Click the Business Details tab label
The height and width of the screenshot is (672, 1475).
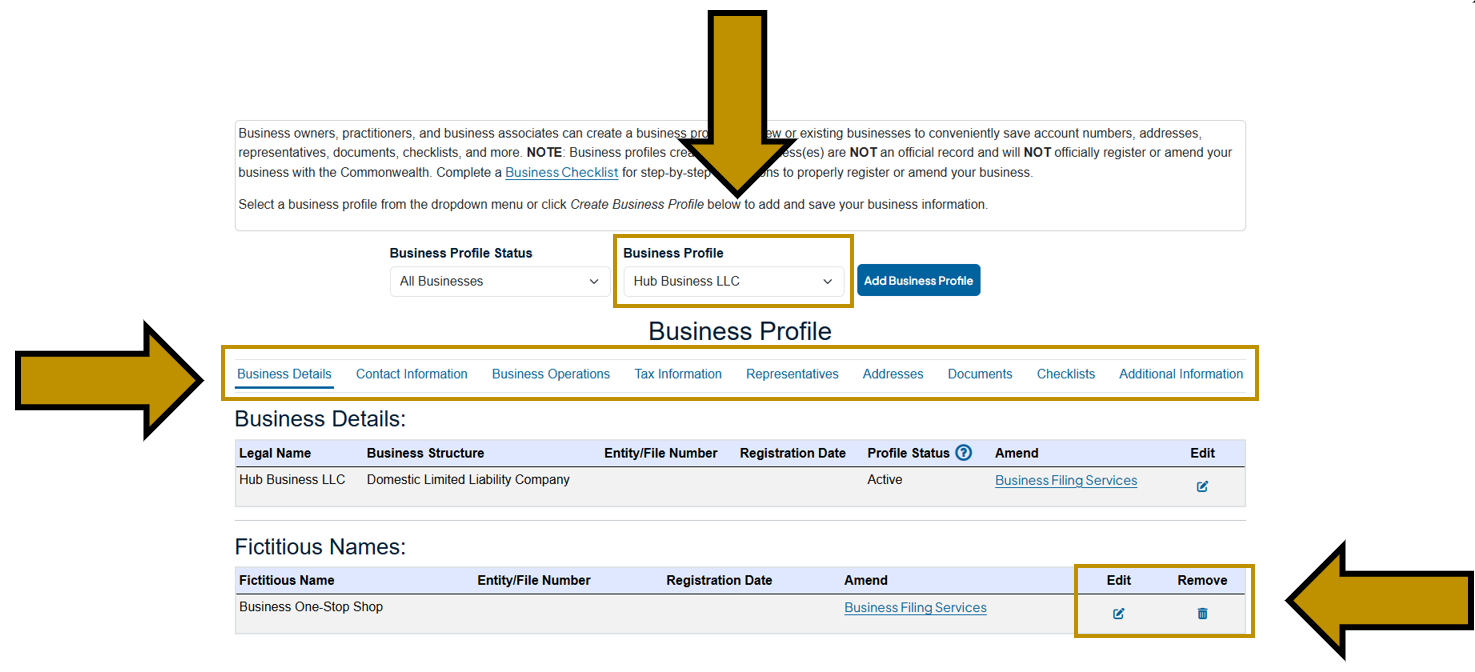point(284,373)
